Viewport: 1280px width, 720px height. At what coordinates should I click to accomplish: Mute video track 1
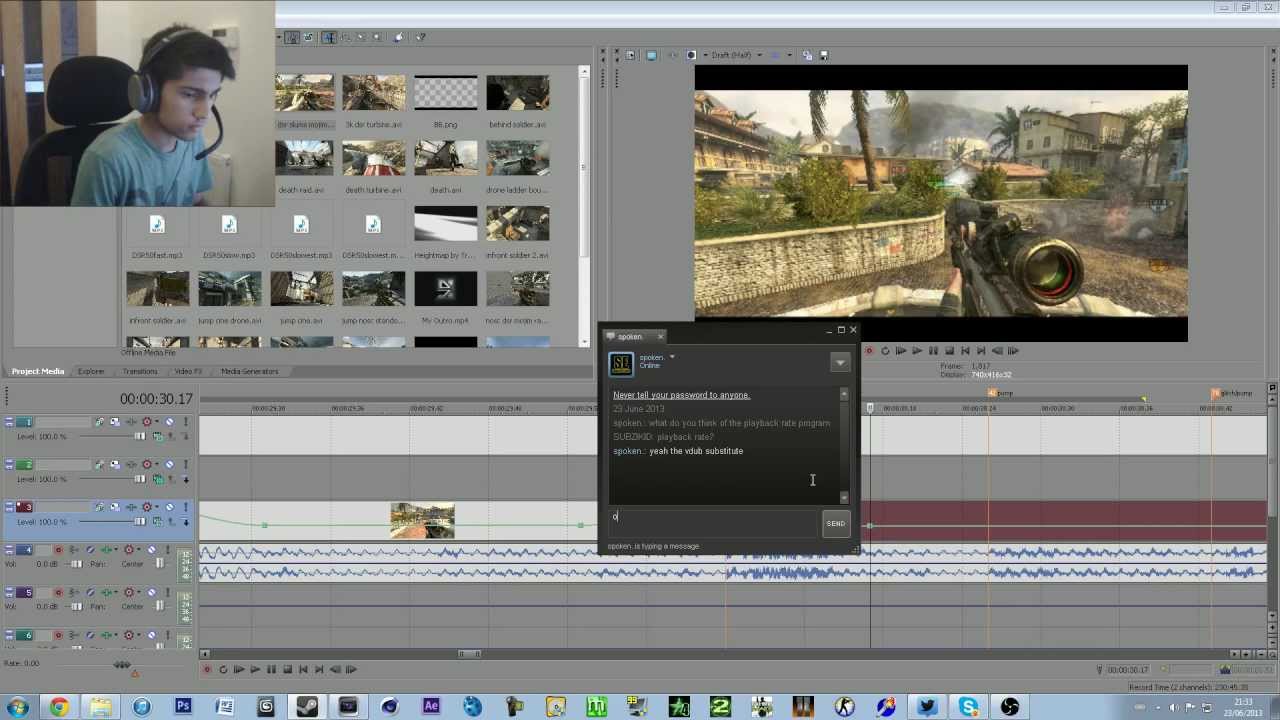169,422
